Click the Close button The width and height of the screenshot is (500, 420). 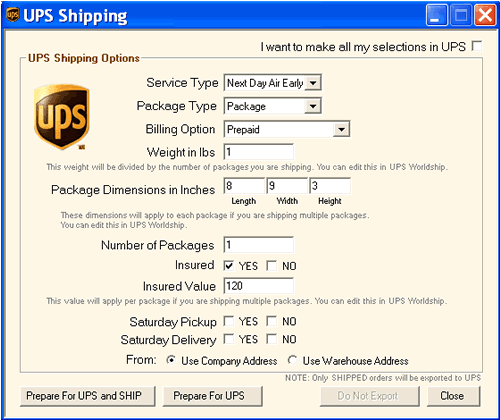(x=453, y=396)
